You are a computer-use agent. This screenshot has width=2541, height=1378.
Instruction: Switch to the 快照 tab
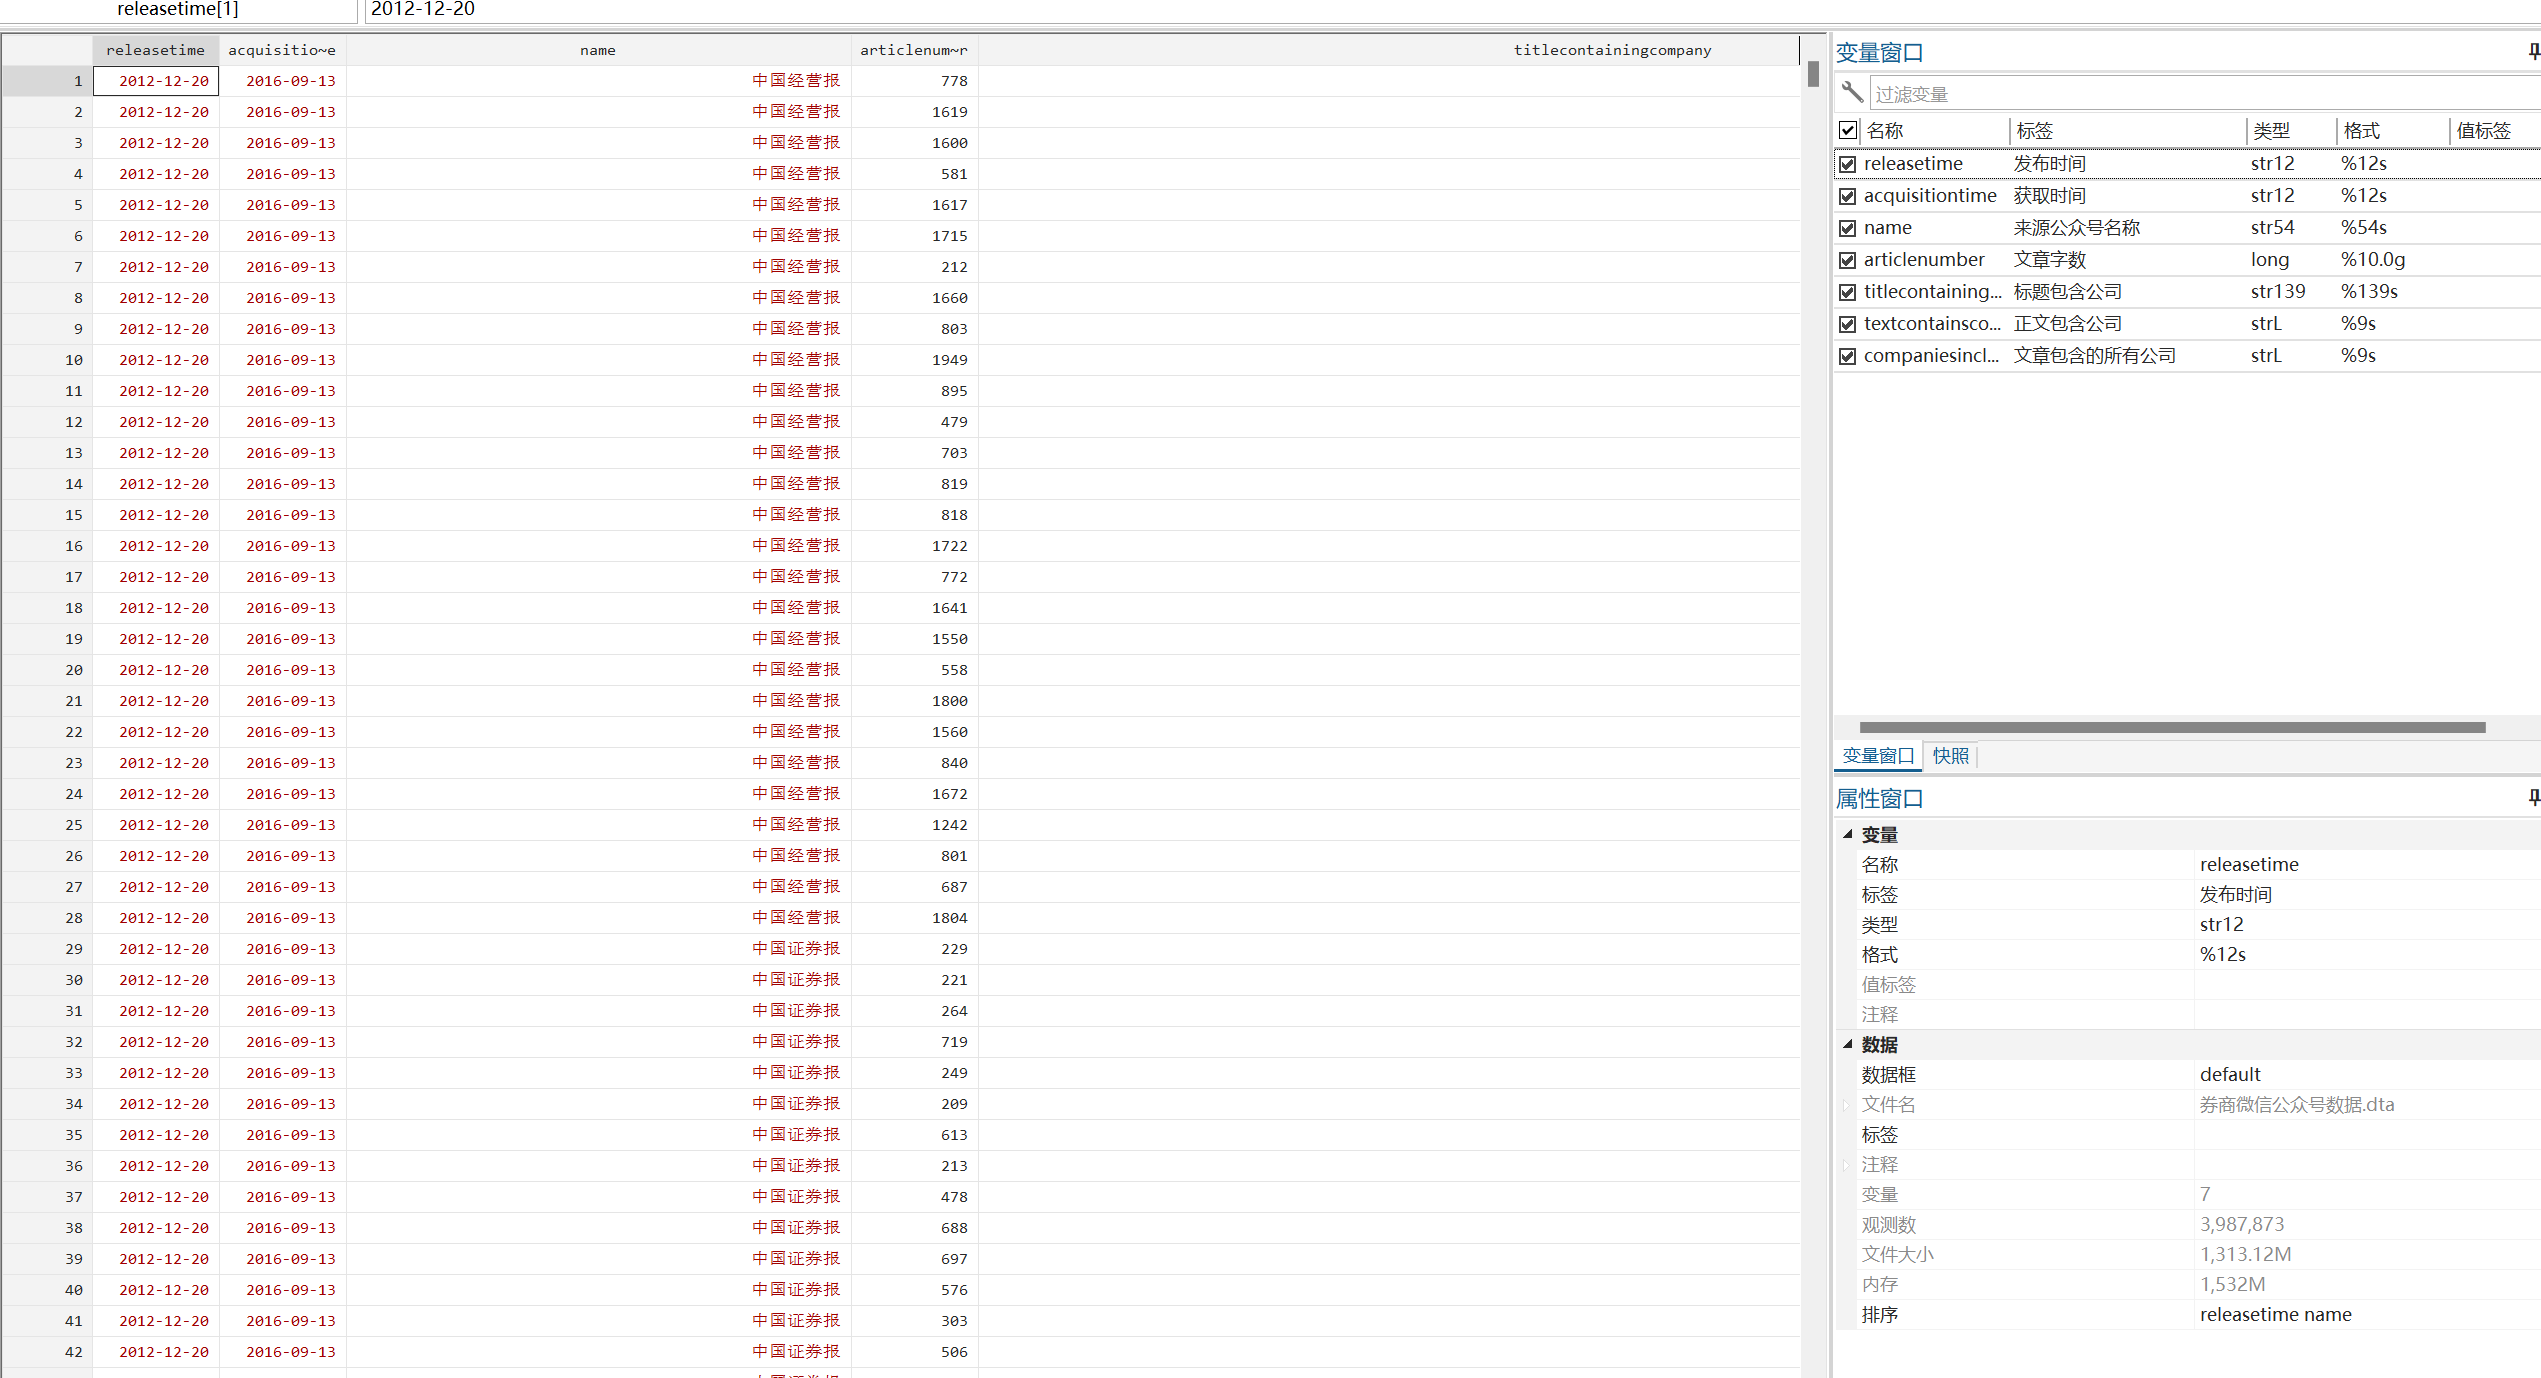coord(1950,756)
